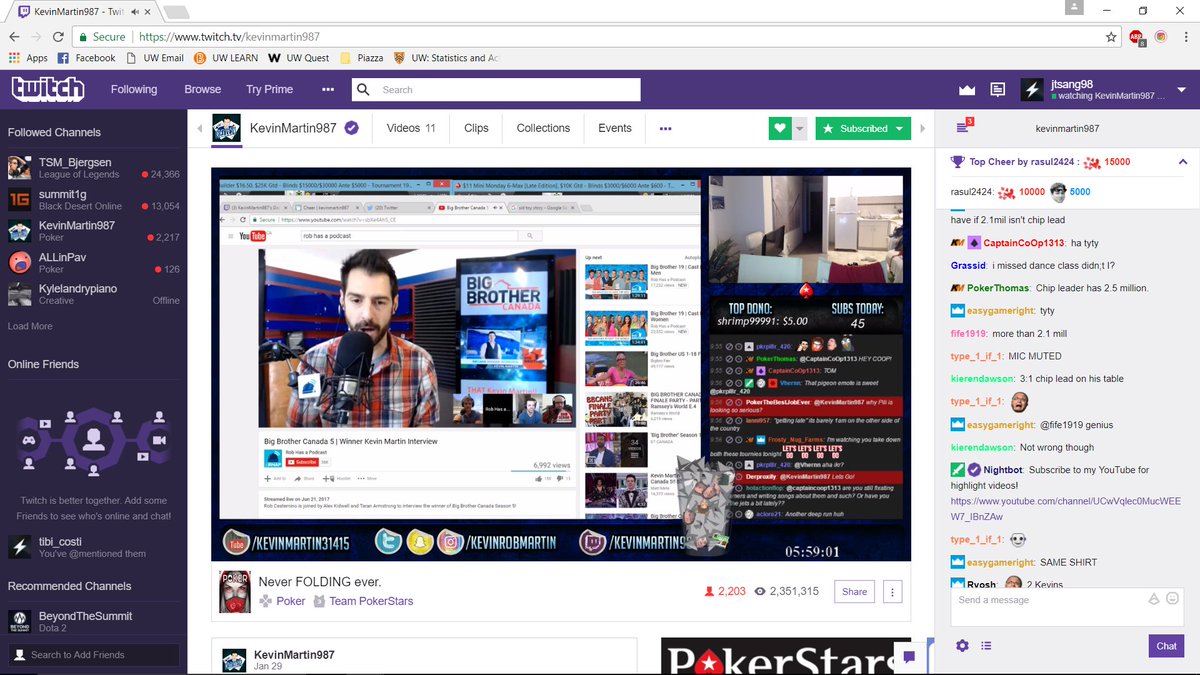This screenshot has width=1200, height=675.
Task: Open the chat rooms list icon
Action: [964, 127]
